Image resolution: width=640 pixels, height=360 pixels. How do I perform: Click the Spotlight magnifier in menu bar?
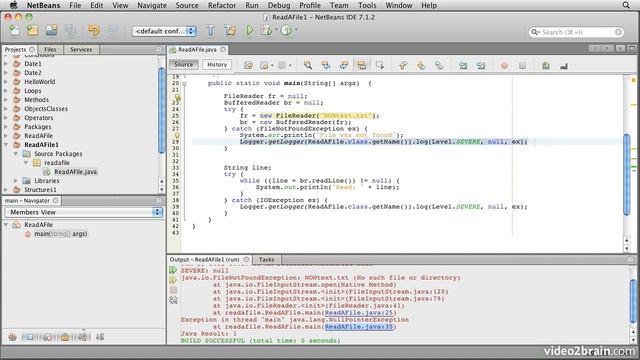626,5
